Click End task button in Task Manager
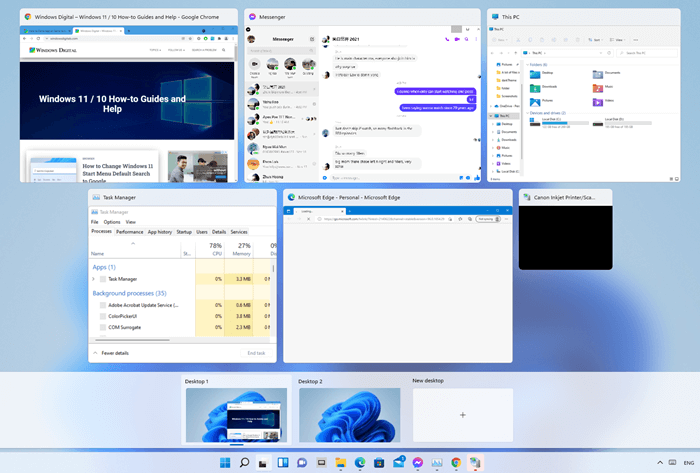 pyautogui.click(x=256, y=353)
